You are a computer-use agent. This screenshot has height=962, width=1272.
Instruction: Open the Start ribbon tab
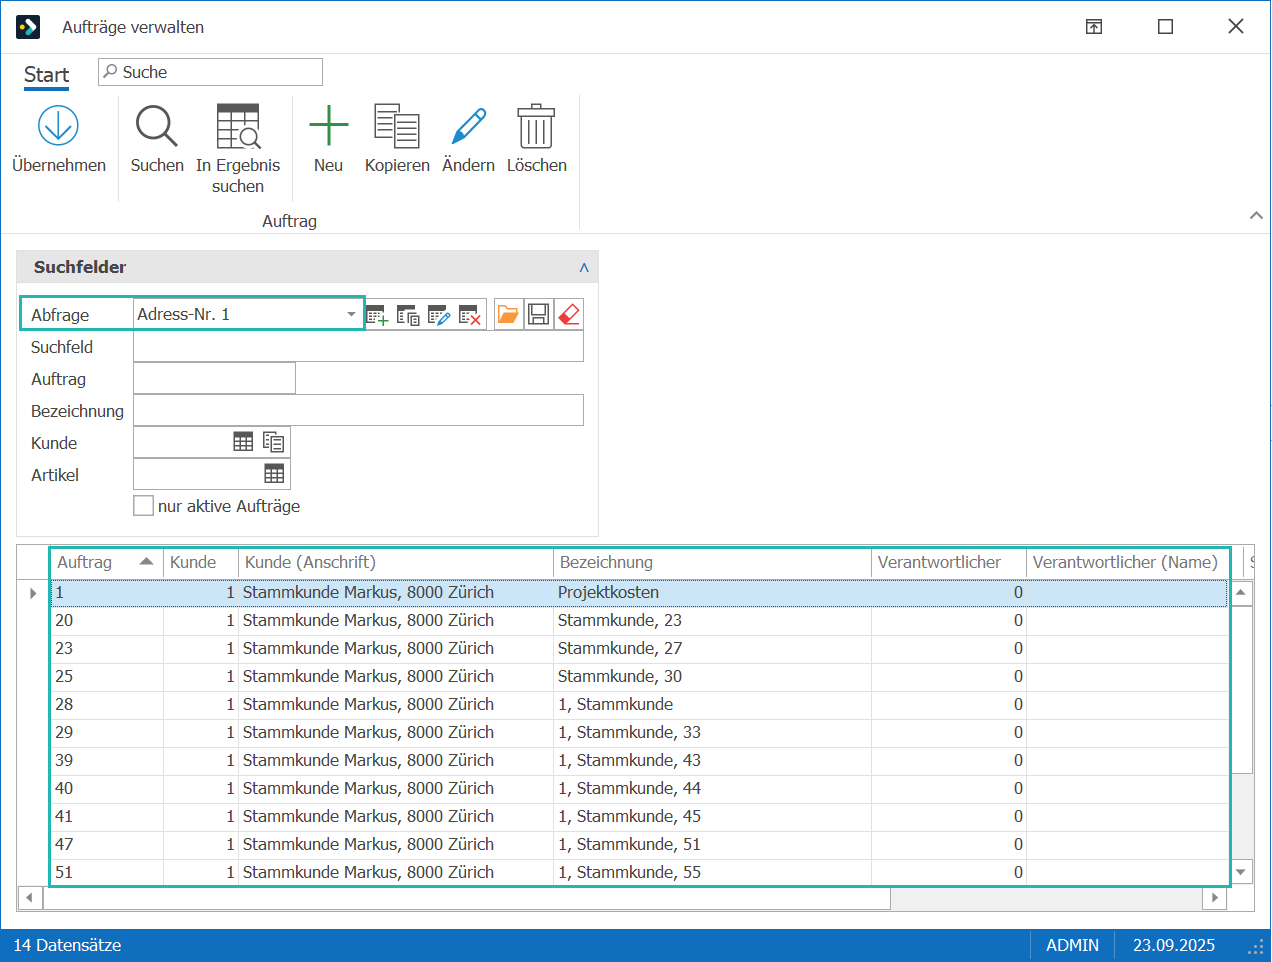pyautogui.click(x=46, y=75)
